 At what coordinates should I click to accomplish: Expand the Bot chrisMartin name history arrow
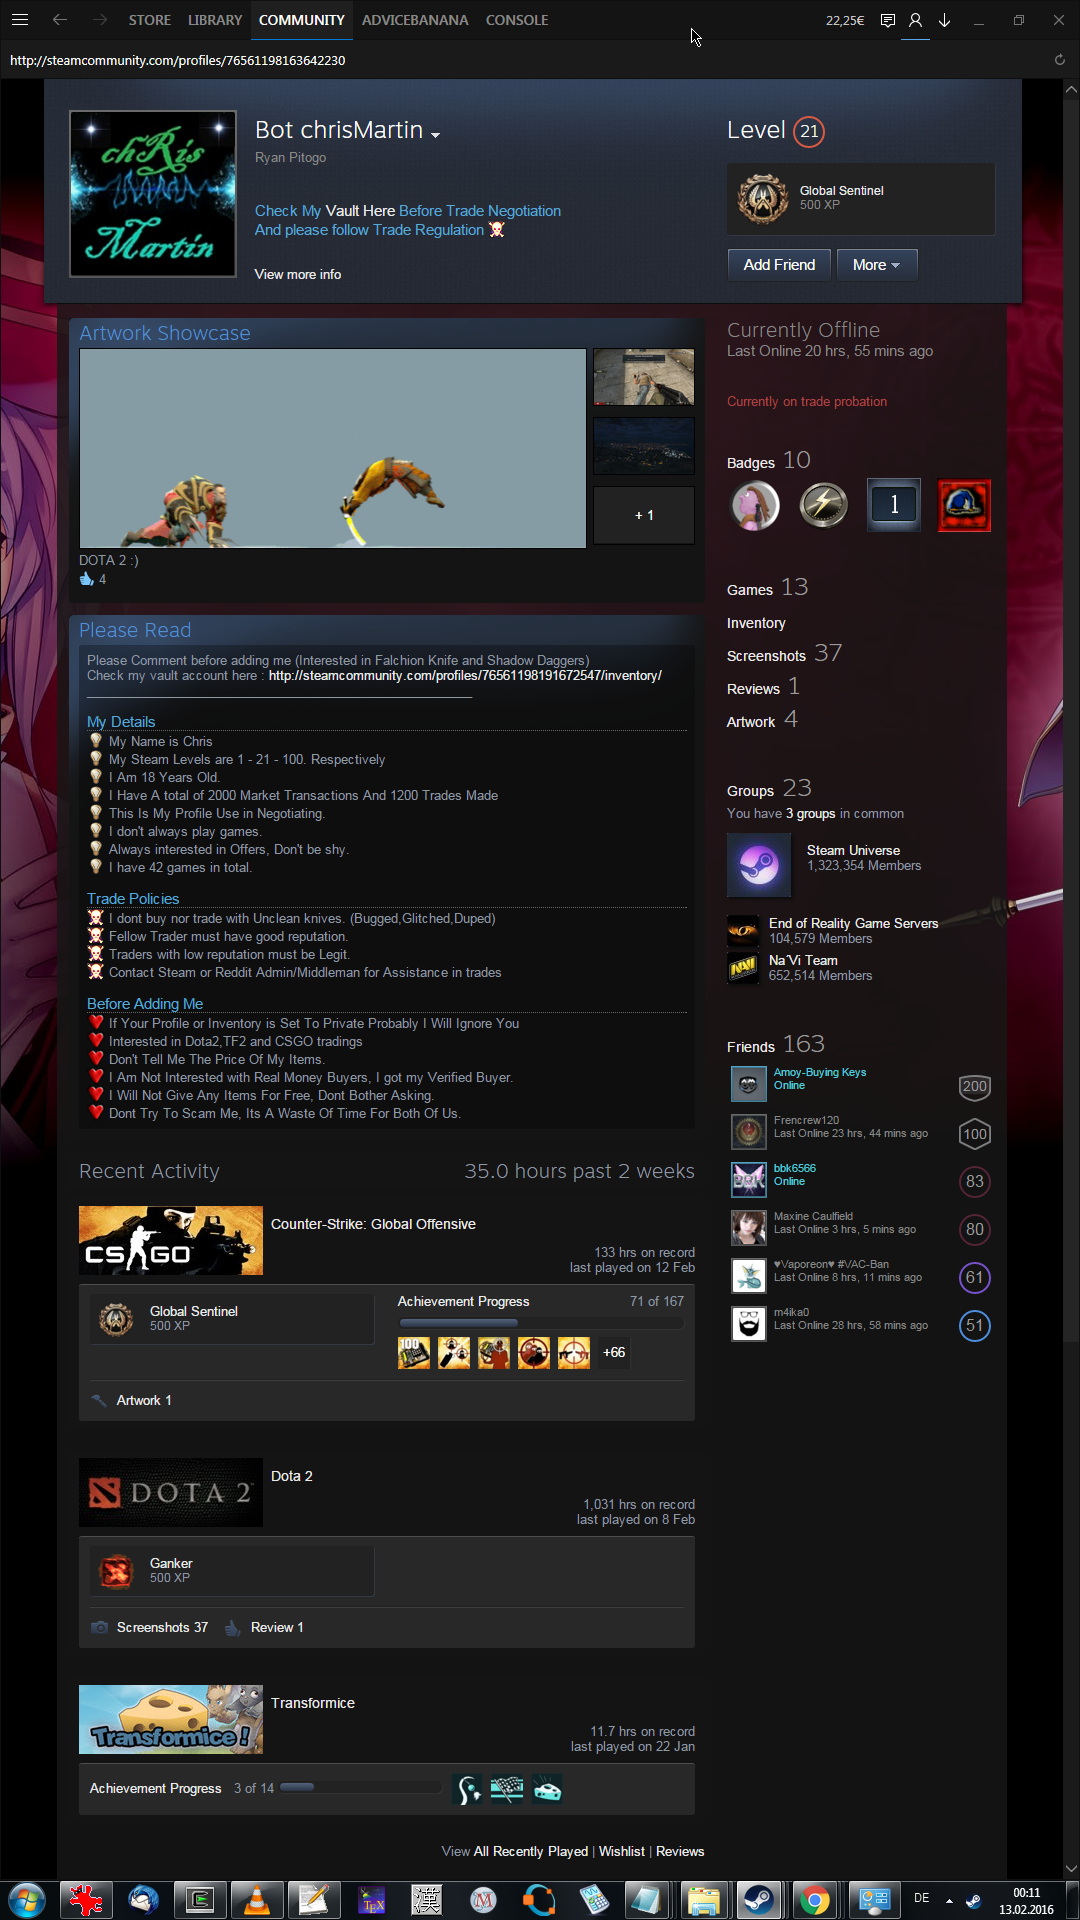tap(435, 134)
